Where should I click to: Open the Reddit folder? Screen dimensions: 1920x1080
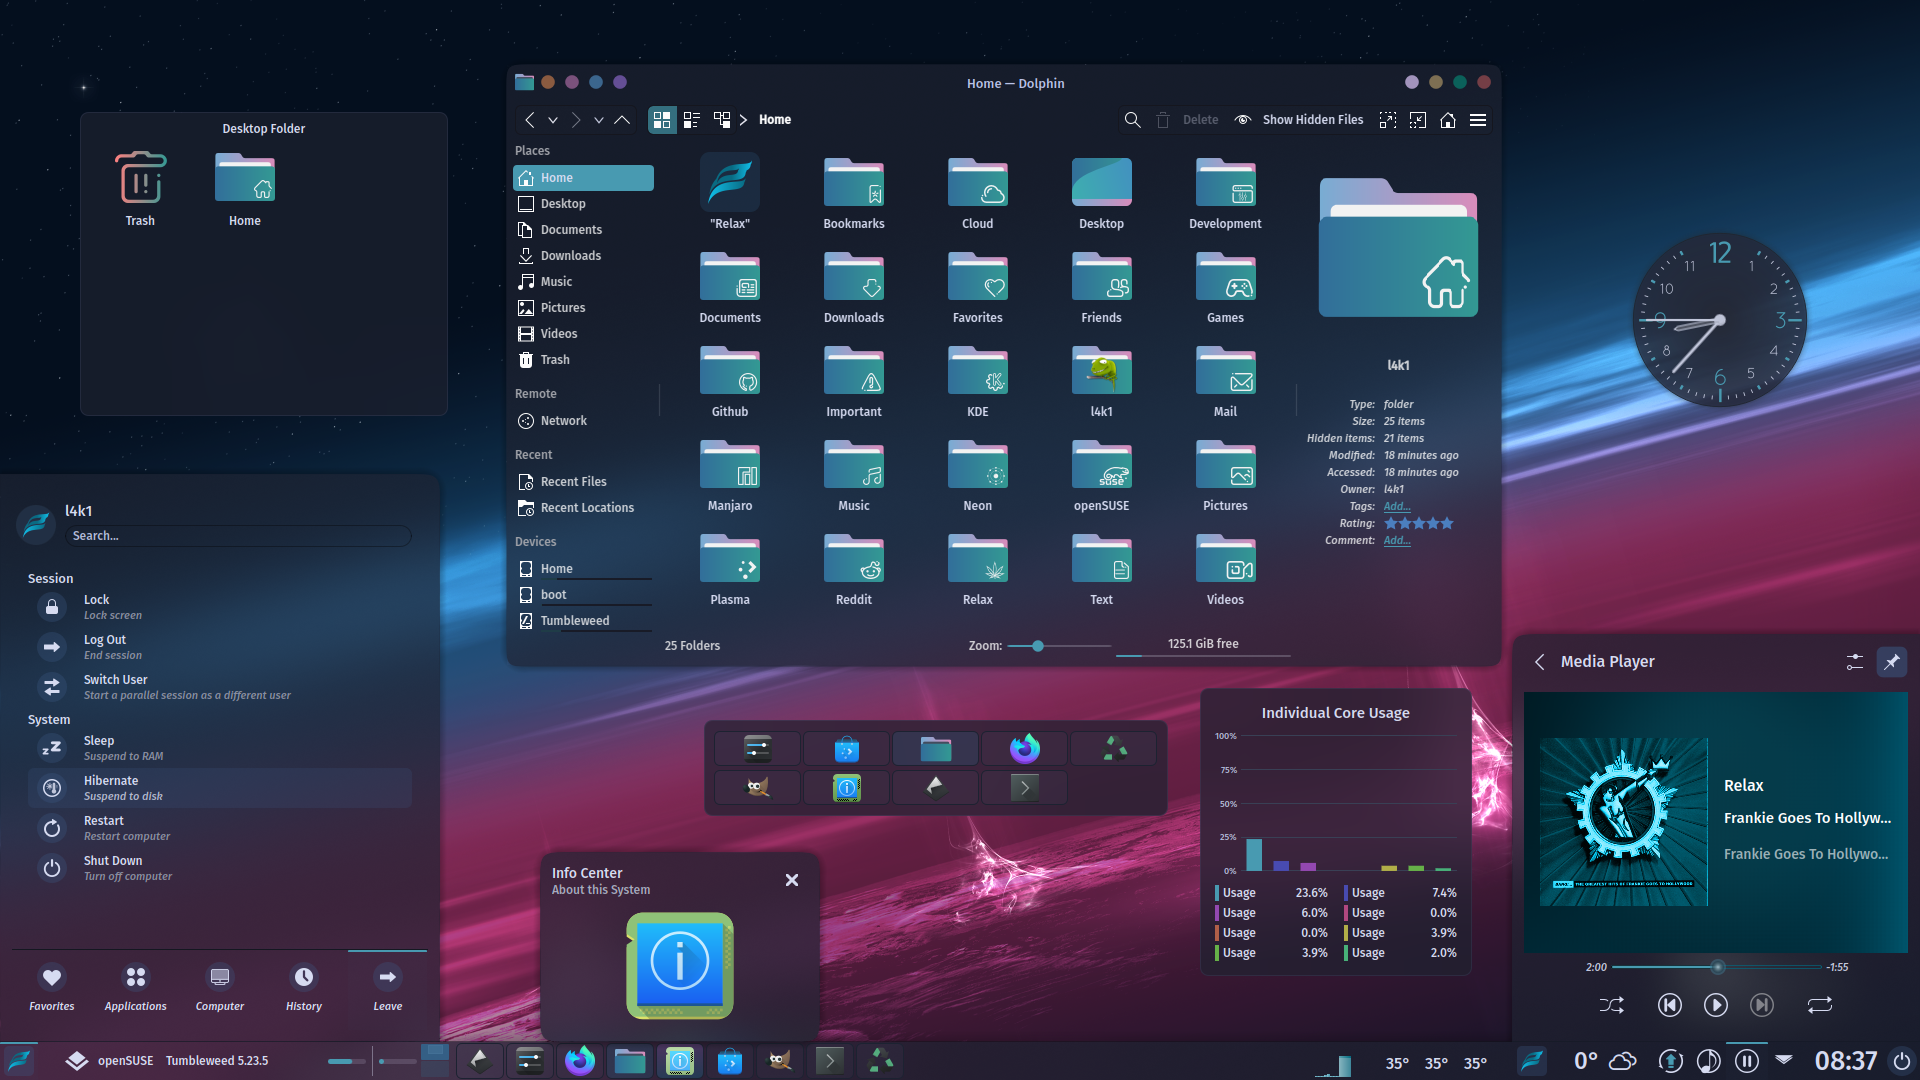854,570
